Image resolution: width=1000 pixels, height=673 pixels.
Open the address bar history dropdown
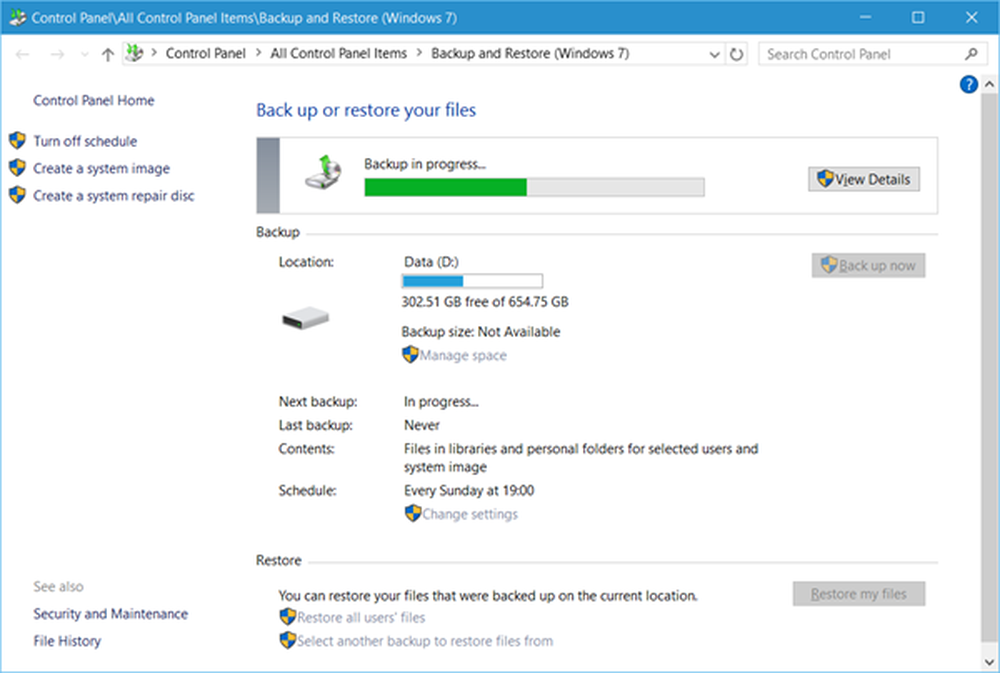pos(714,54)
